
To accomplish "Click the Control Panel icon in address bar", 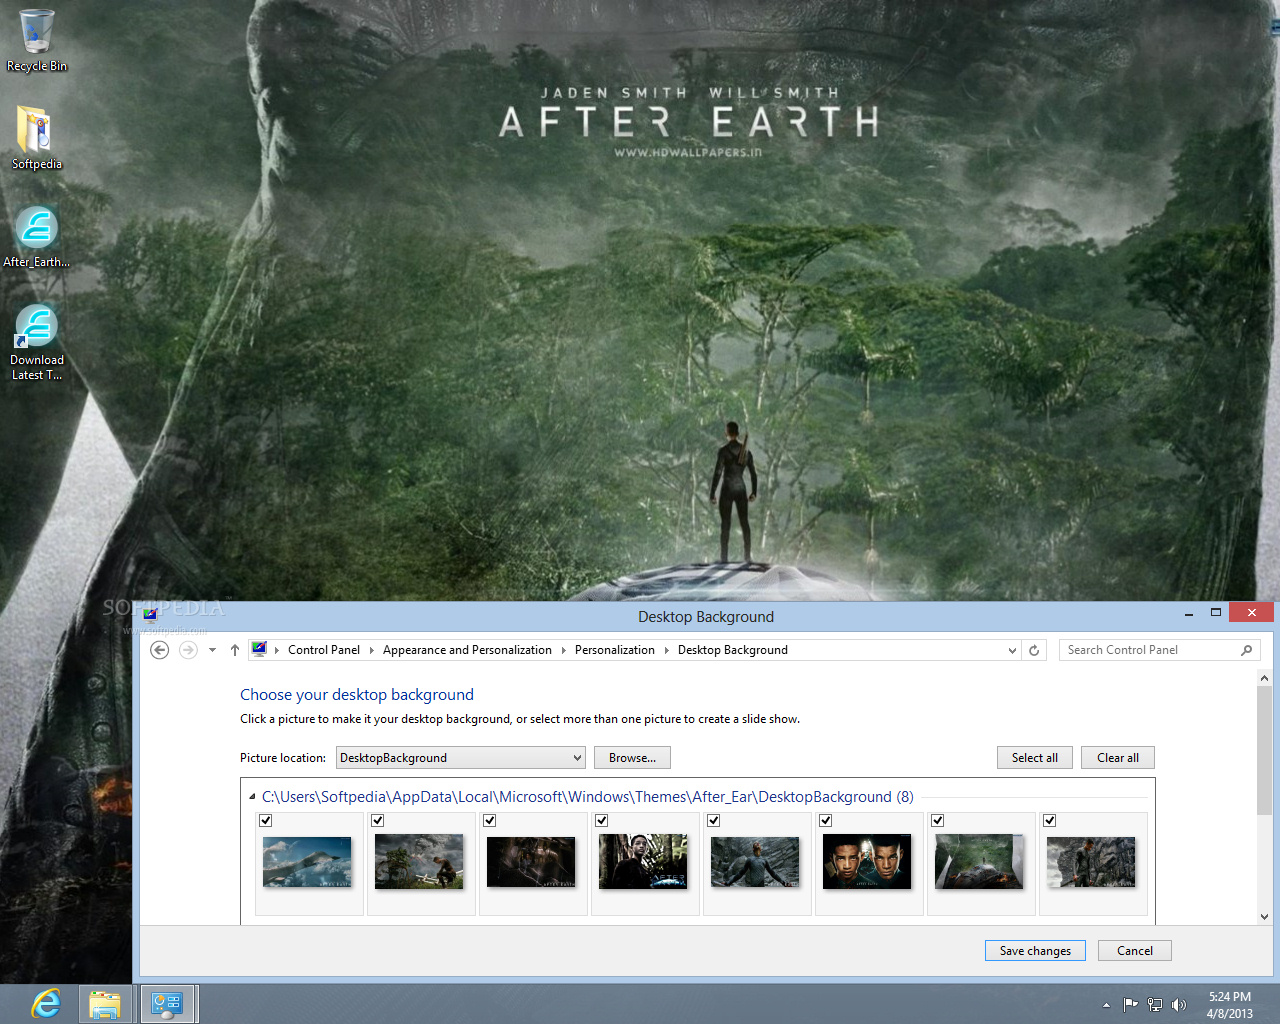I will tap(259, 649).
